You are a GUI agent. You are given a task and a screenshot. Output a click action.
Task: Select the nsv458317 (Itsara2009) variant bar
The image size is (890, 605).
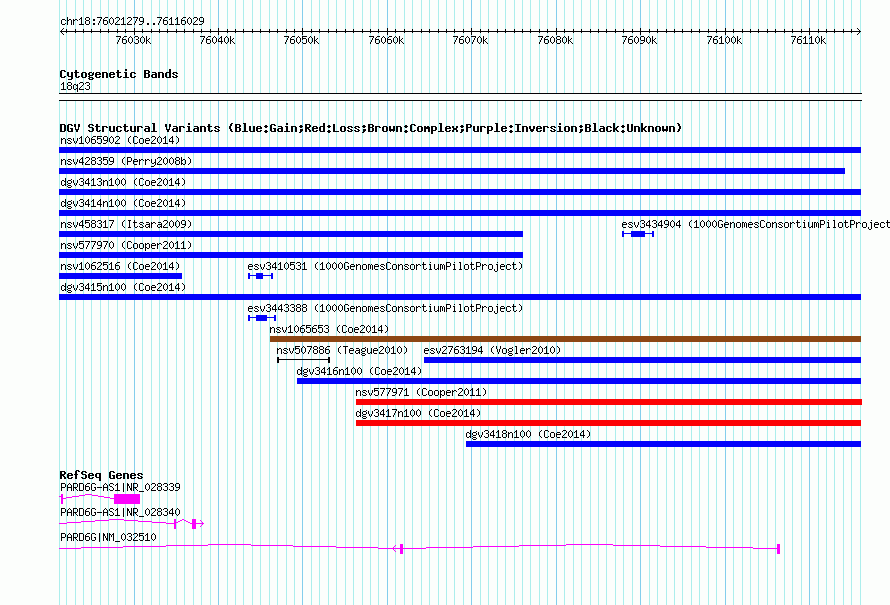[x=291, y=234]
